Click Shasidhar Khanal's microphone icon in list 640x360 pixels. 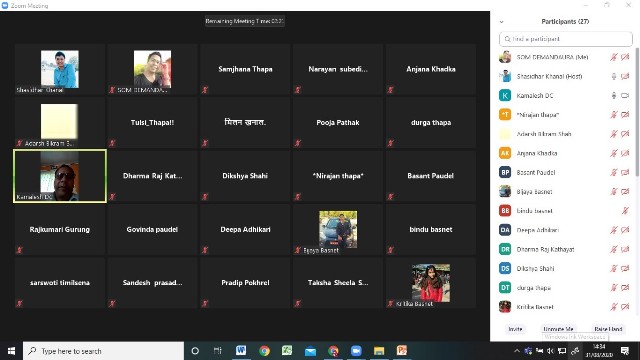click(613, 76)
